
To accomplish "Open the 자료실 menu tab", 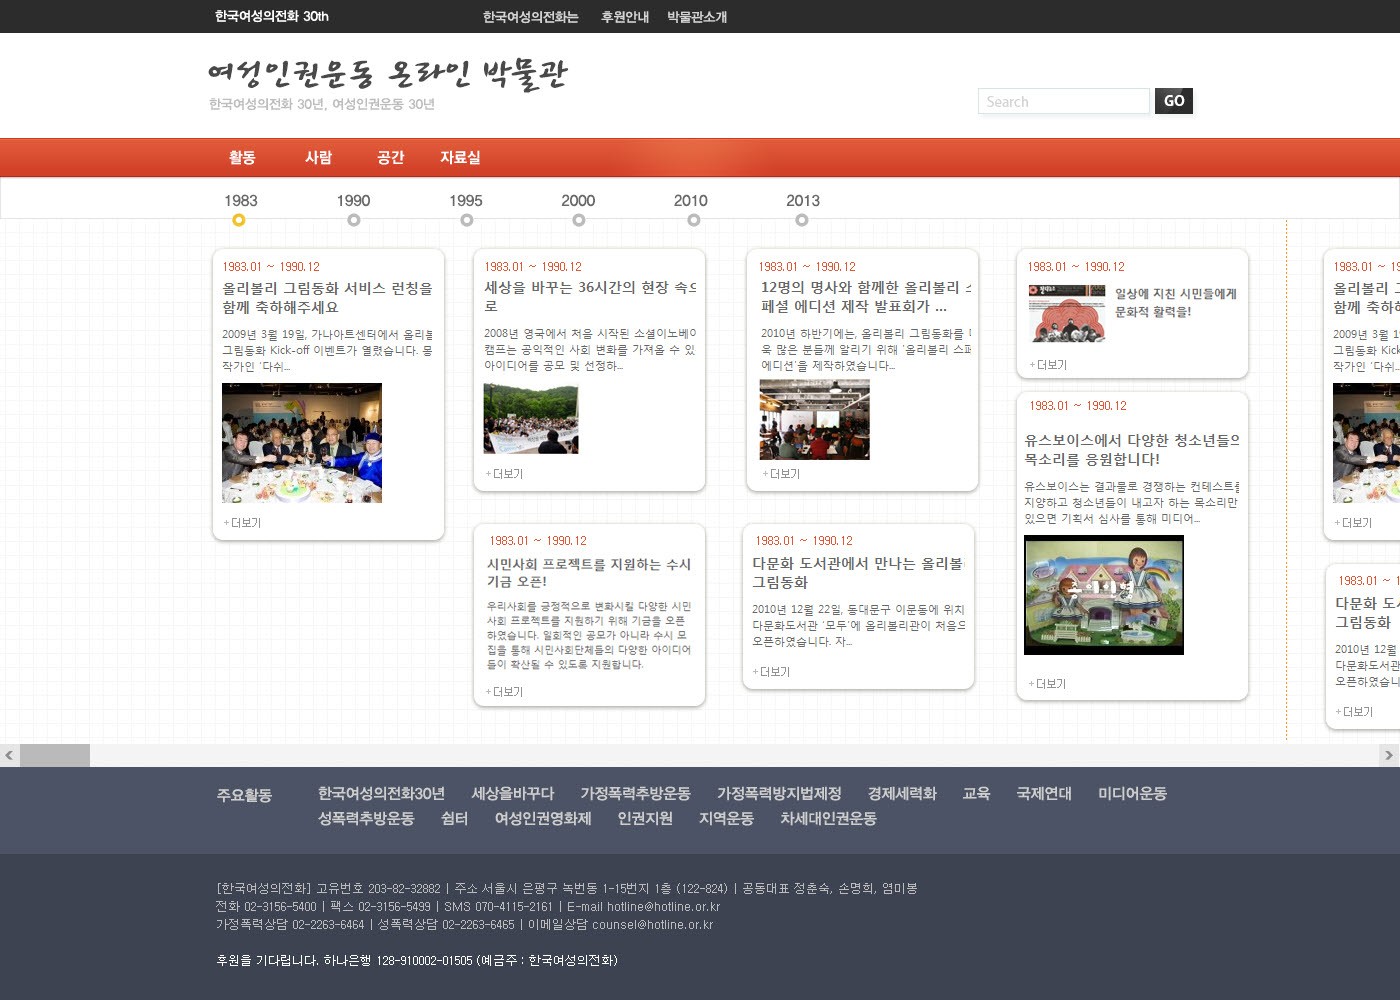I will tap(460, 157).
